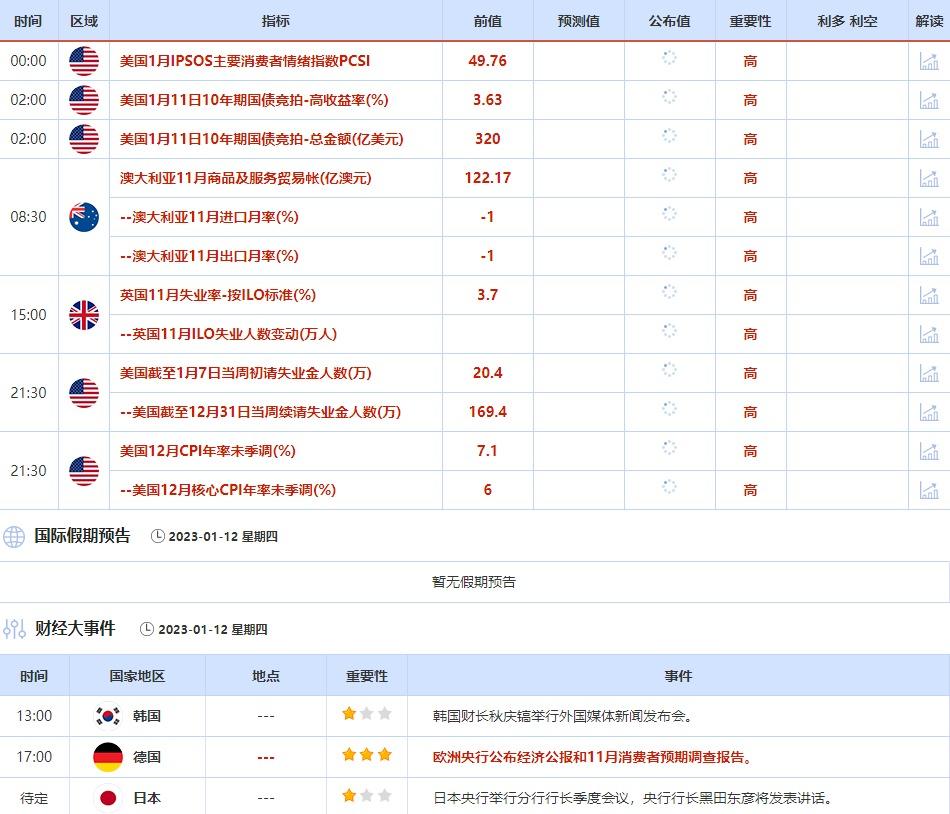
Task: Click the Australia flag icon
Action: coord(84,217)
